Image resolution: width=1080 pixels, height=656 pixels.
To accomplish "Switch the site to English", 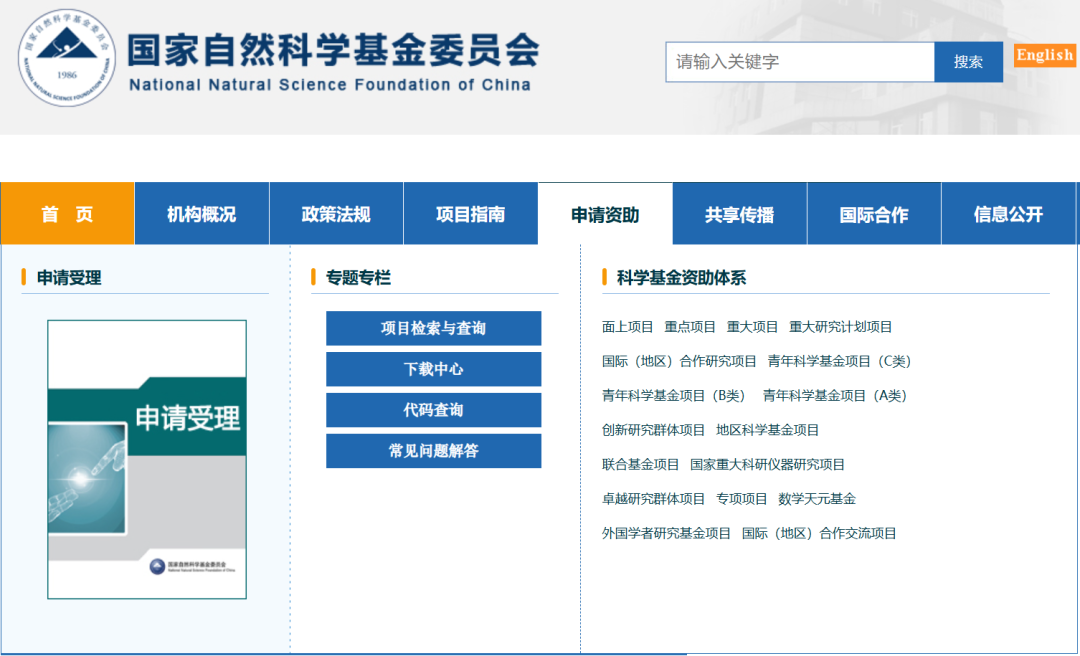I will coord(1044,56).
